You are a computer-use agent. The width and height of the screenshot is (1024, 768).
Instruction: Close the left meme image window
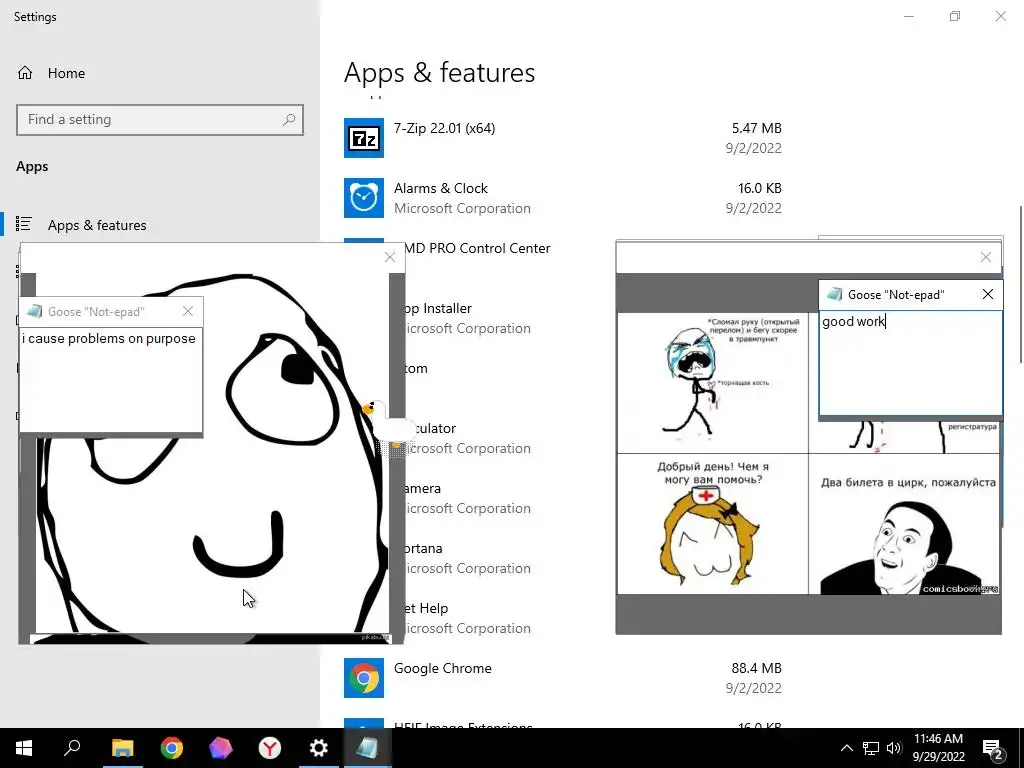(390, 257)
